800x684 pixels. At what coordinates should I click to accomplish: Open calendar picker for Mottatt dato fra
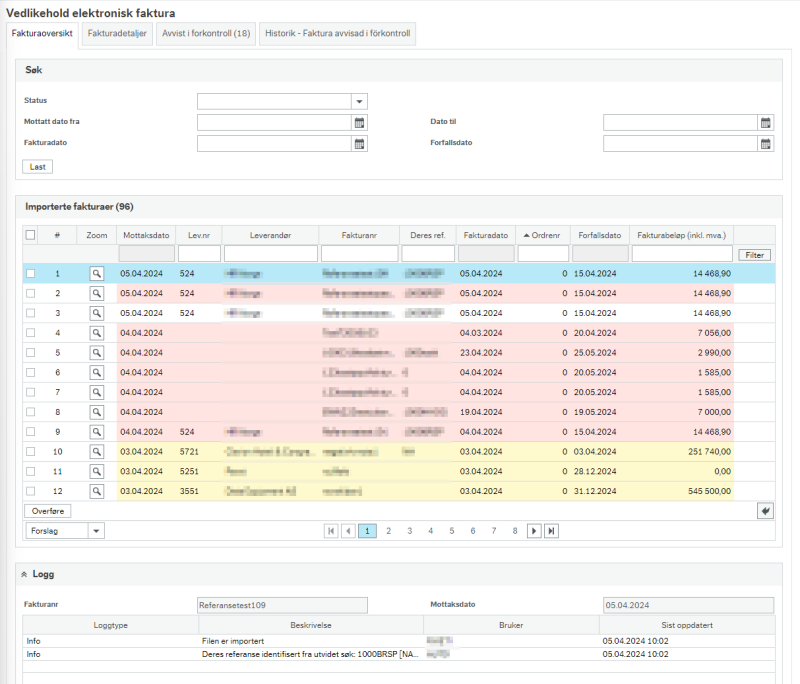coord(360,122)
